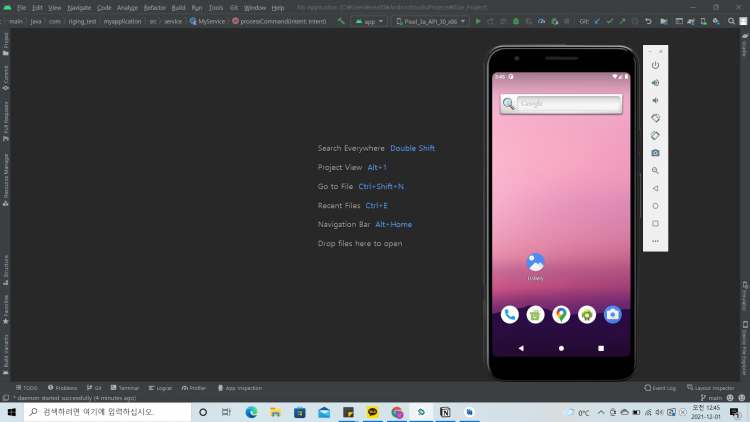Open the Build menu
The width and height of the screenshot is (750, 422).
point(178,7)
